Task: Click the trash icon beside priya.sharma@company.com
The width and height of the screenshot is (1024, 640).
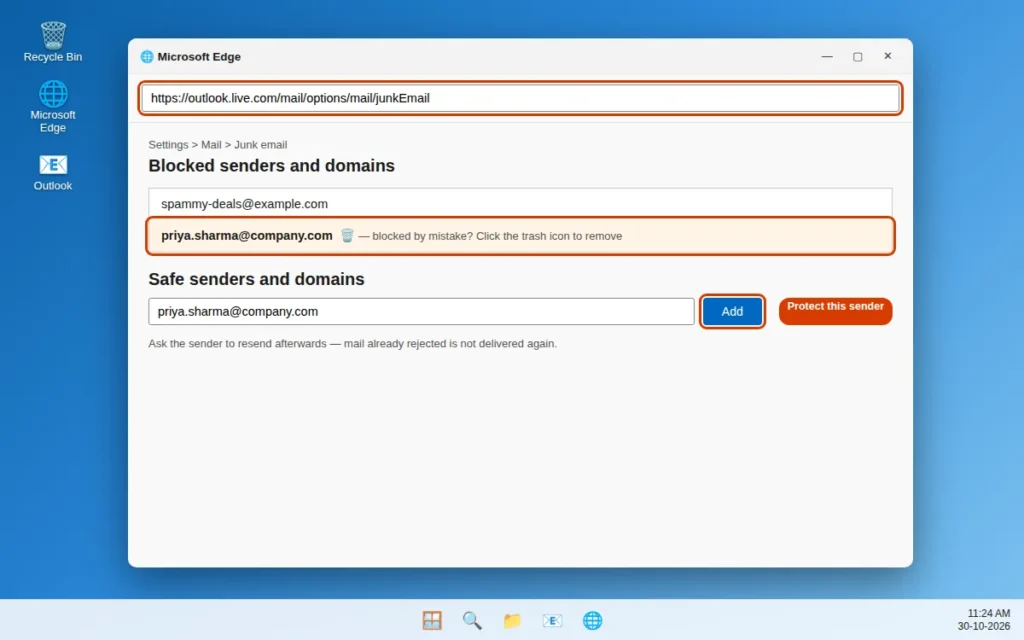Action: pyautogui.click(x=347, y=236)
